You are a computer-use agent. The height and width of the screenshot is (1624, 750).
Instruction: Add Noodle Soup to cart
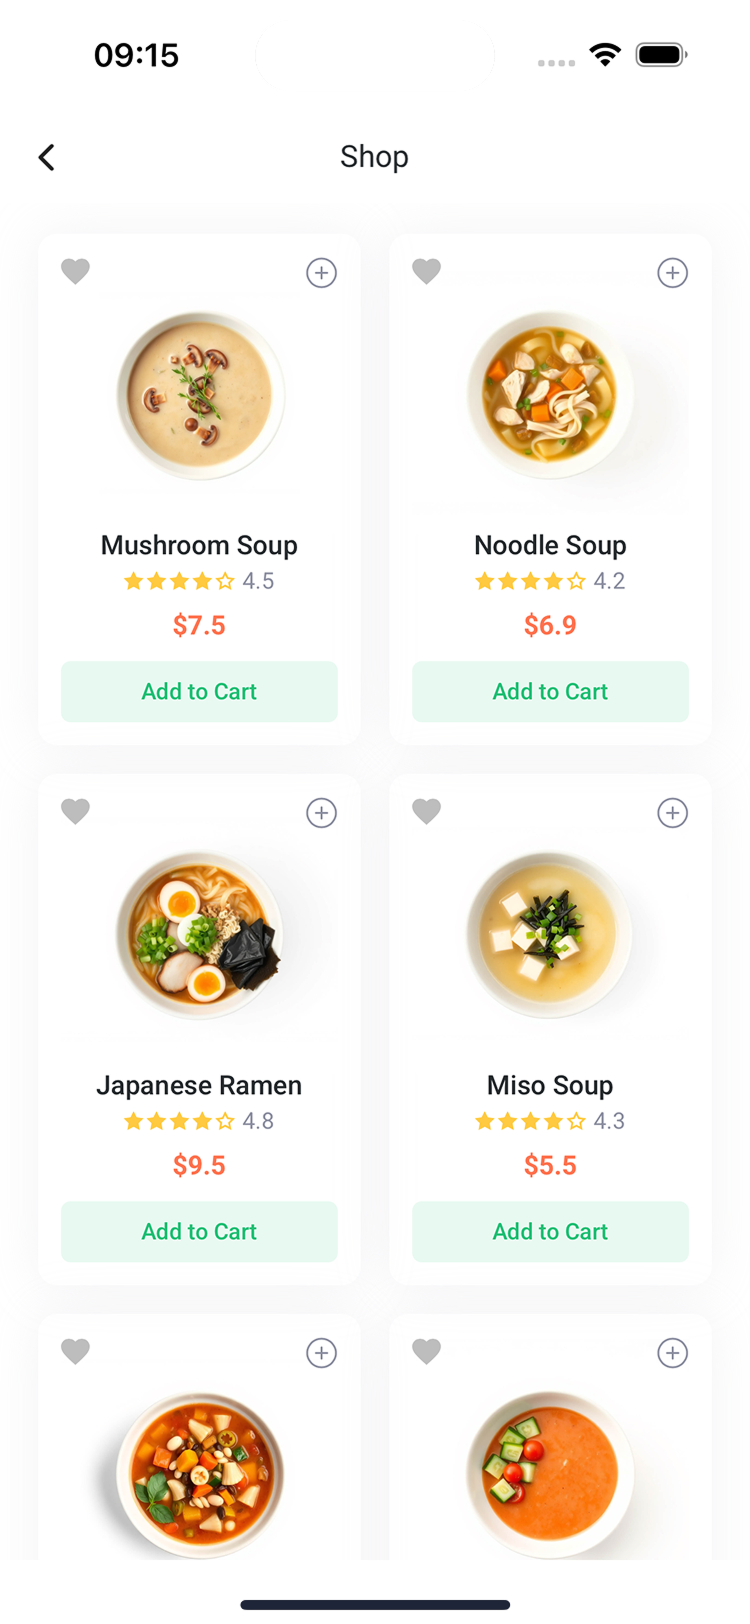coord(550,691)
